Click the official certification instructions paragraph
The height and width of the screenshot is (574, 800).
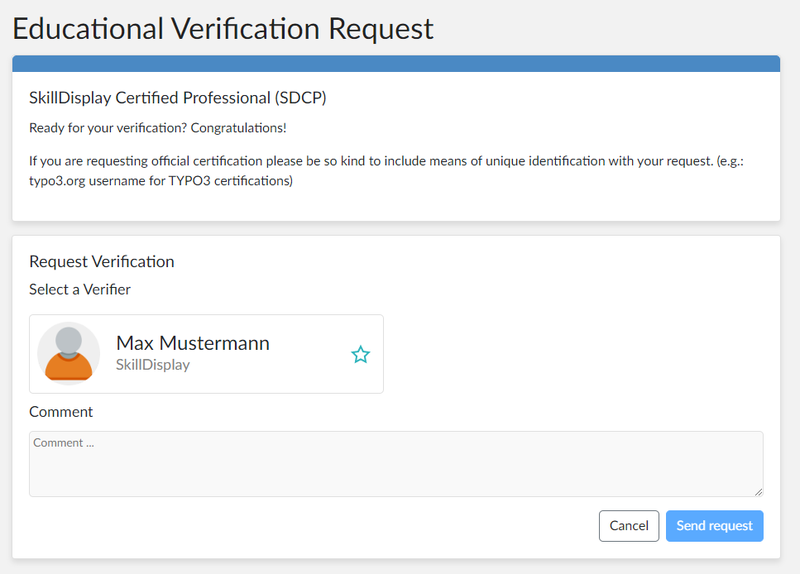[x=390, y=161]
